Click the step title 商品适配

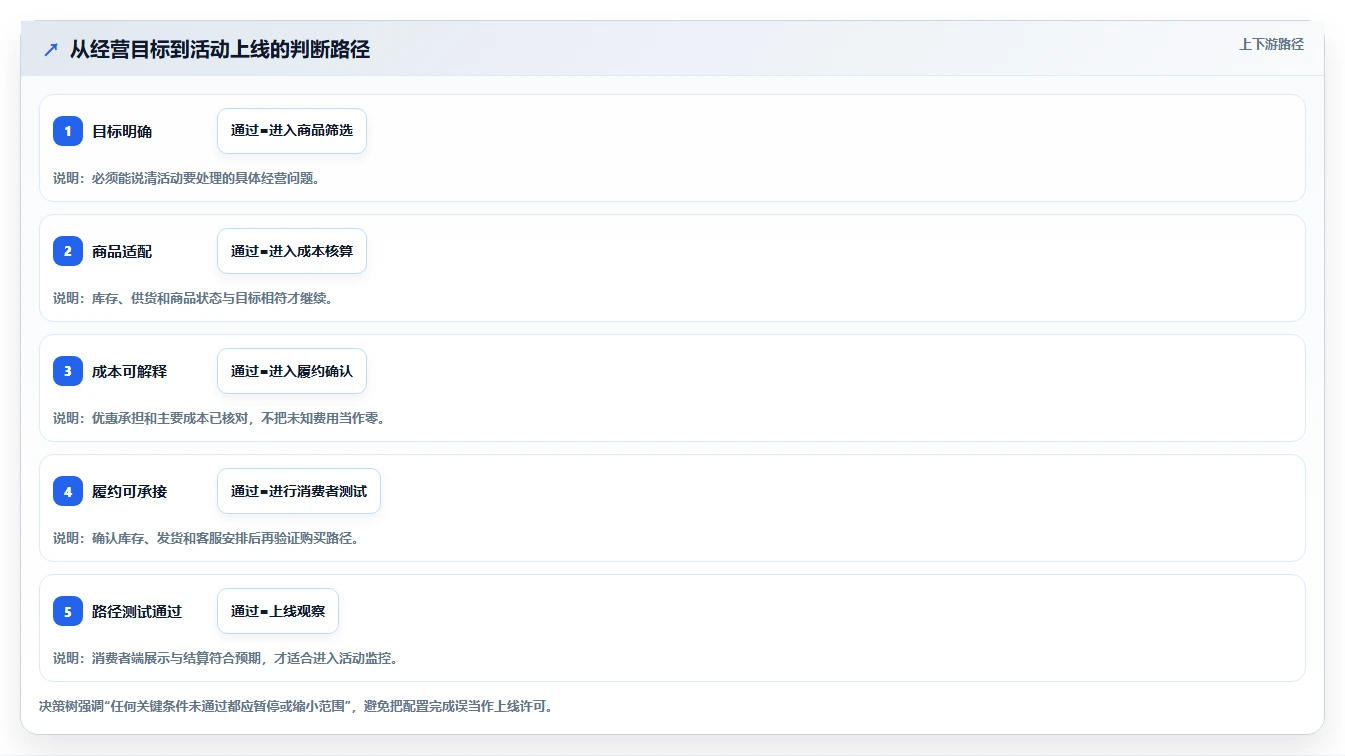[x=122, y=251]
